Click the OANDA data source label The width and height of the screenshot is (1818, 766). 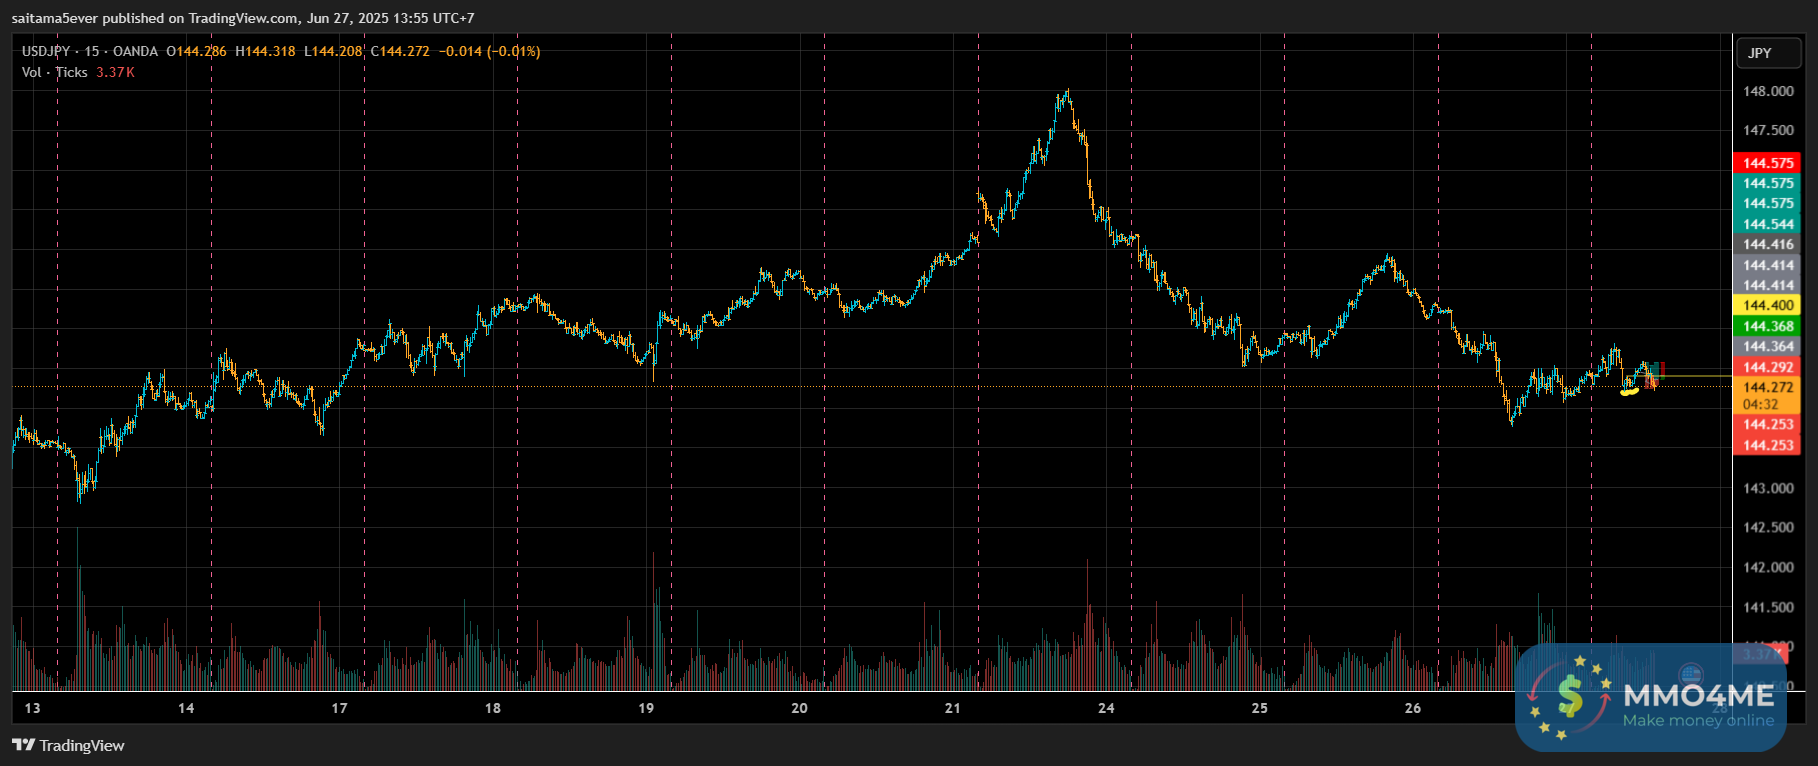tap(135, 51)
